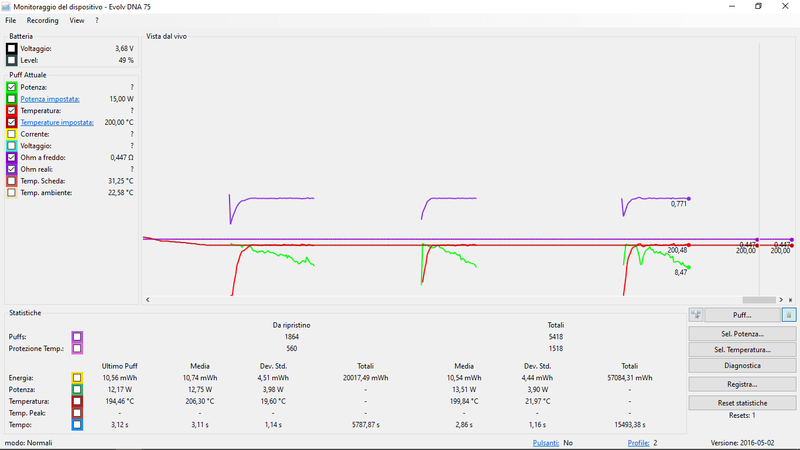The image size is (800, 450).
Task: Open the Potenza impostata link
Action: pos(50,99)
